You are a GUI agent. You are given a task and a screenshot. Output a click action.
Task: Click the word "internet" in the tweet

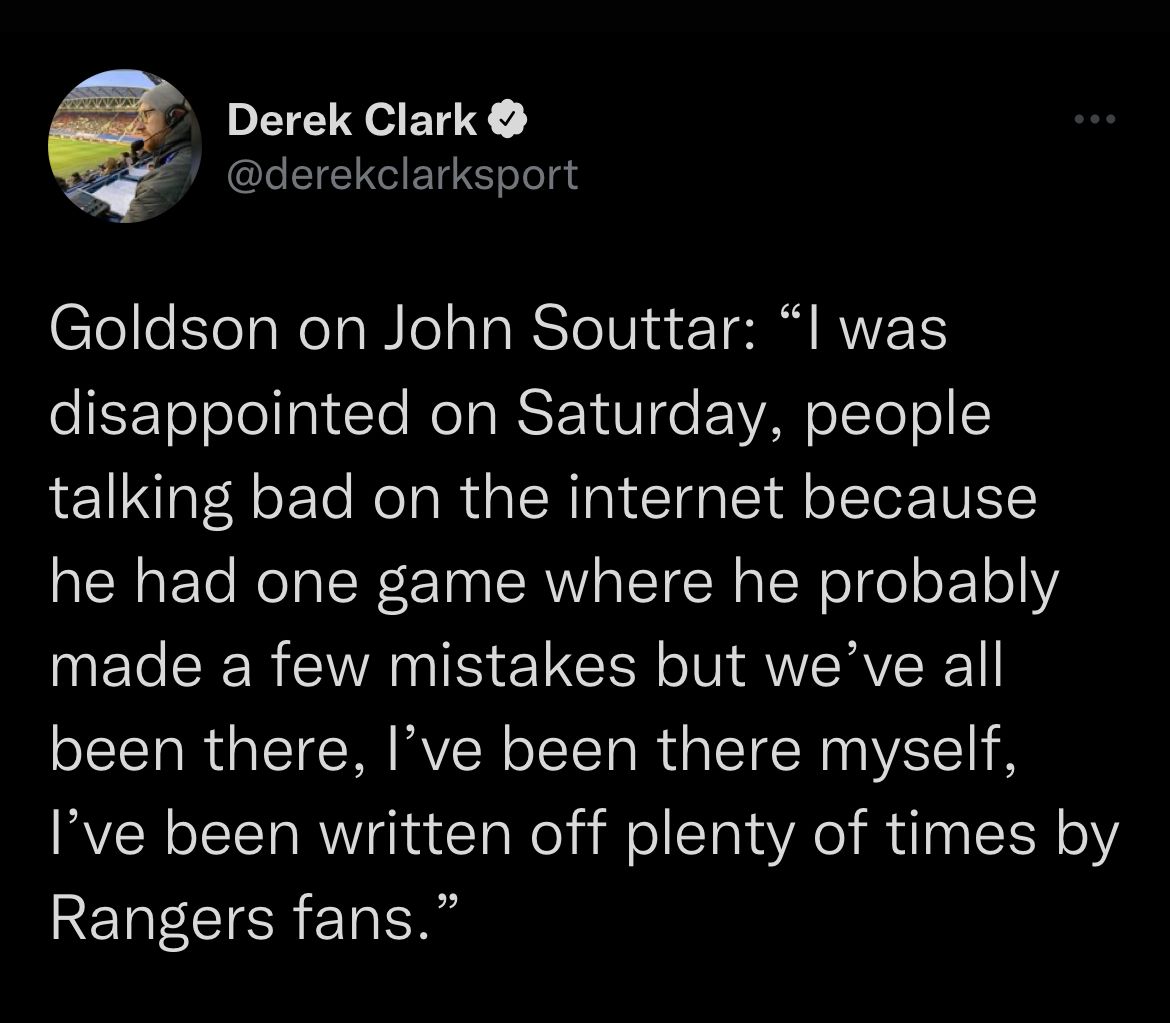click(x=675, y=498)
